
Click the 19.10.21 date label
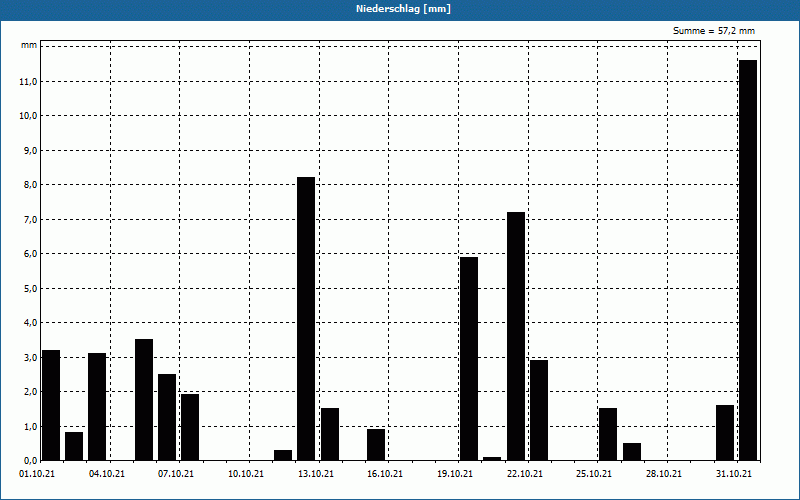(455, 474)
